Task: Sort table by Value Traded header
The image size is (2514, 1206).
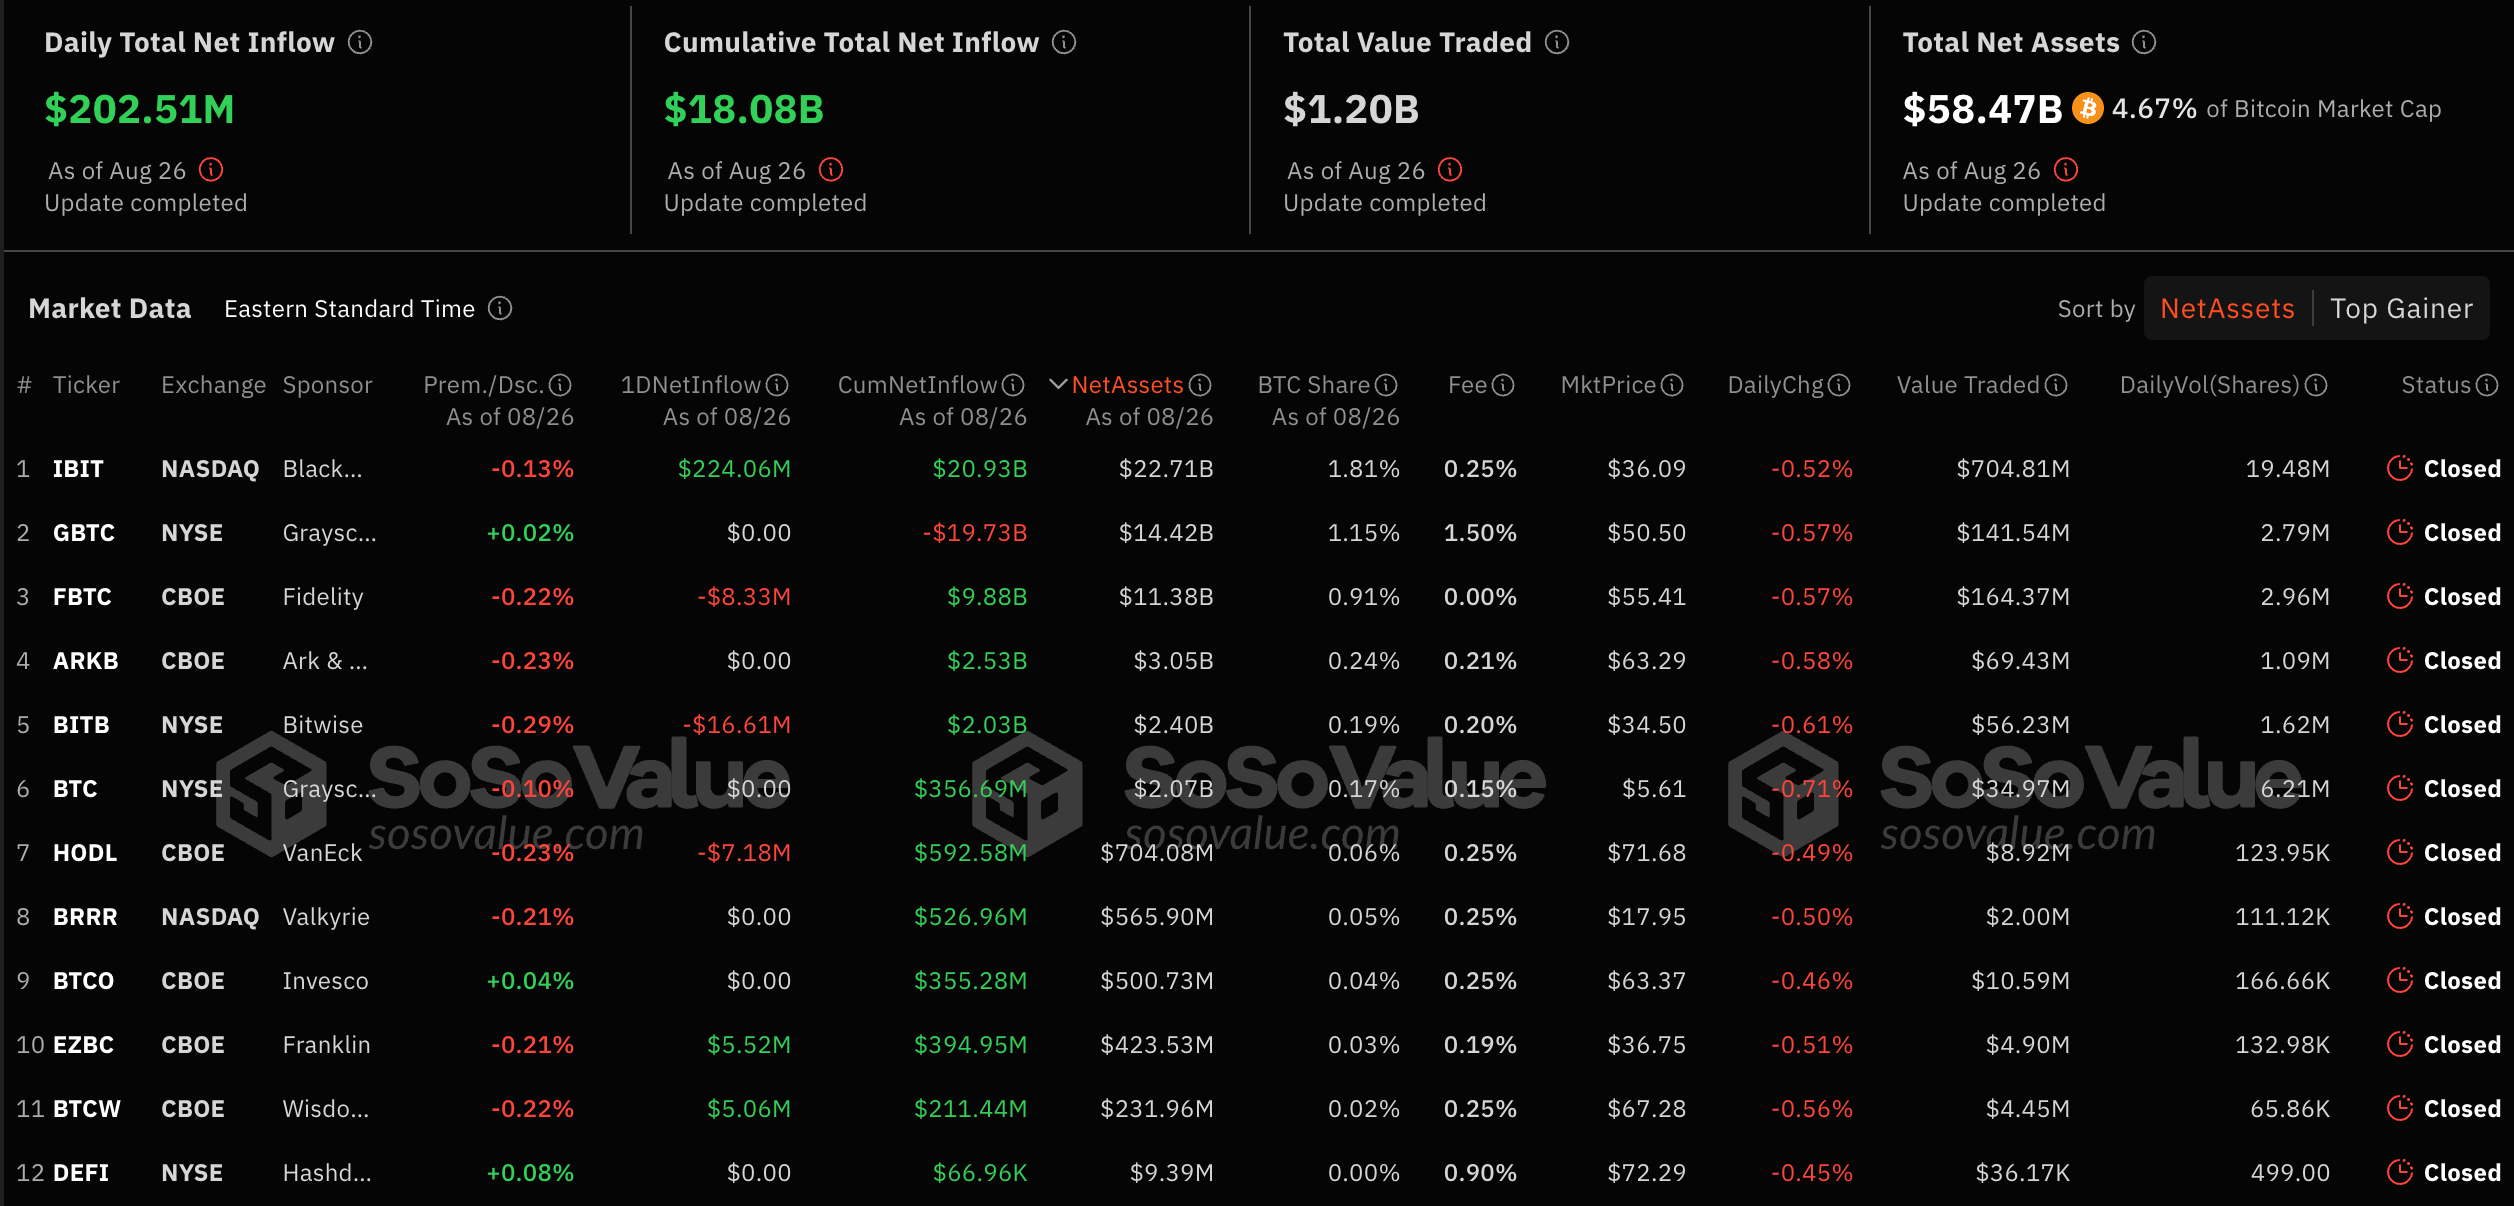Action: pos(1968,385)
